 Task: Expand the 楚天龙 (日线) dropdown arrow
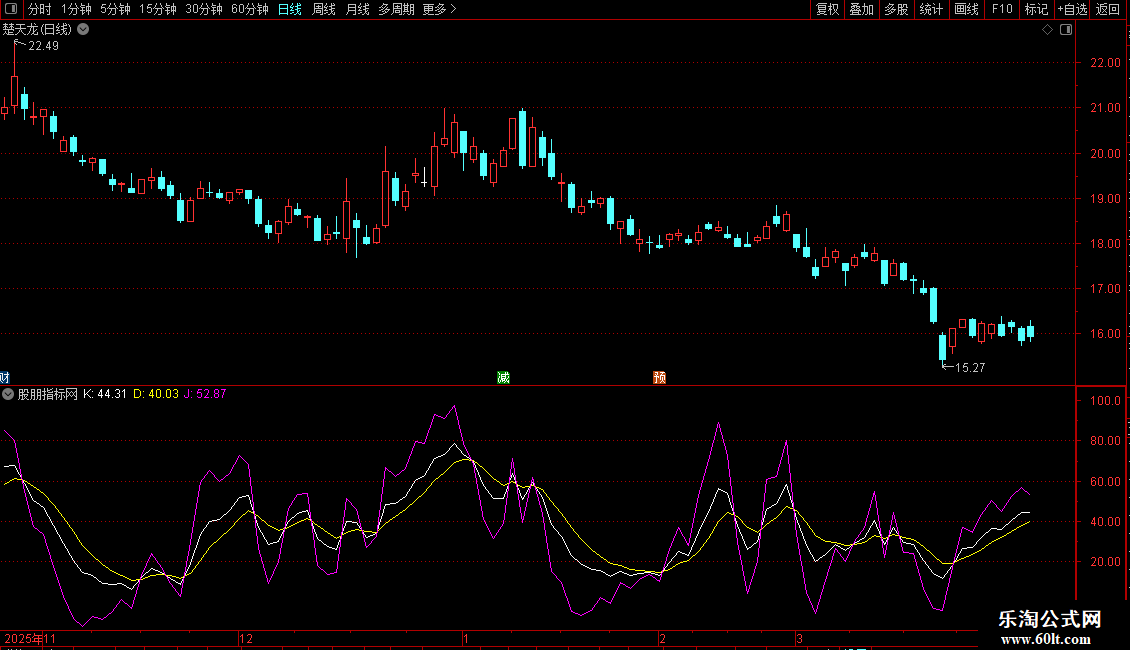pyautogui.click(x=83, y=30)
